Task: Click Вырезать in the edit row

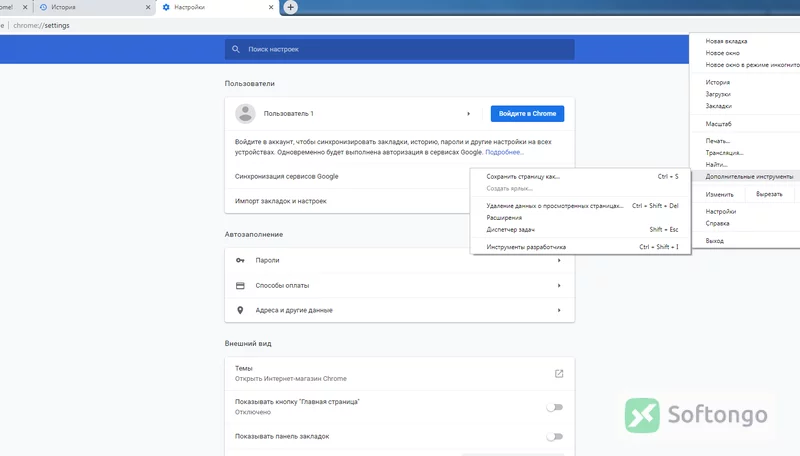Action: 769,194
